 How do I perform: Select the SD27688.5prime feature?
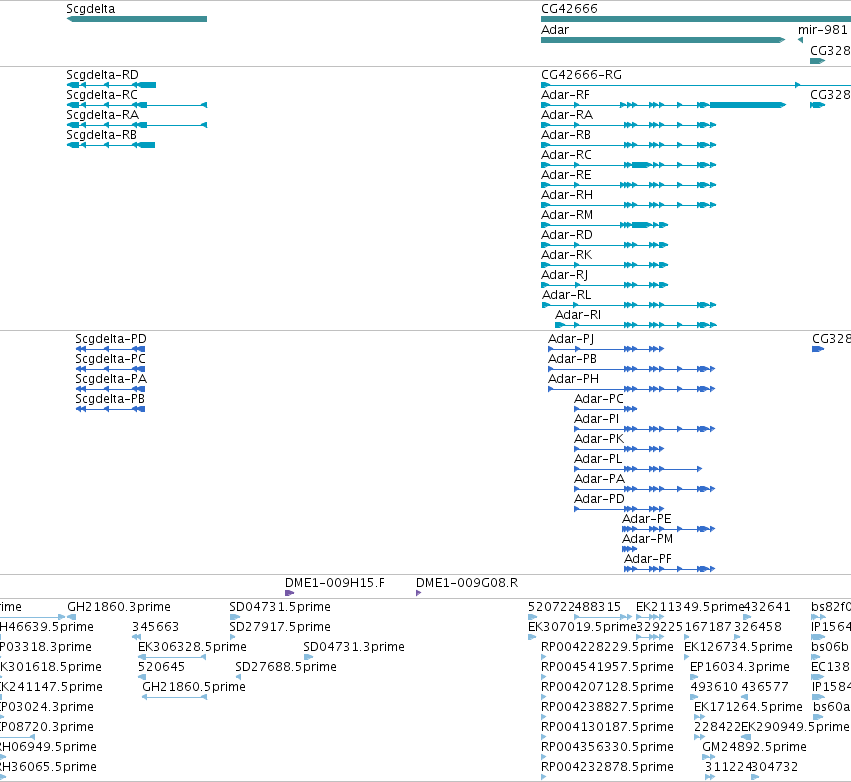tap(238, 677)
